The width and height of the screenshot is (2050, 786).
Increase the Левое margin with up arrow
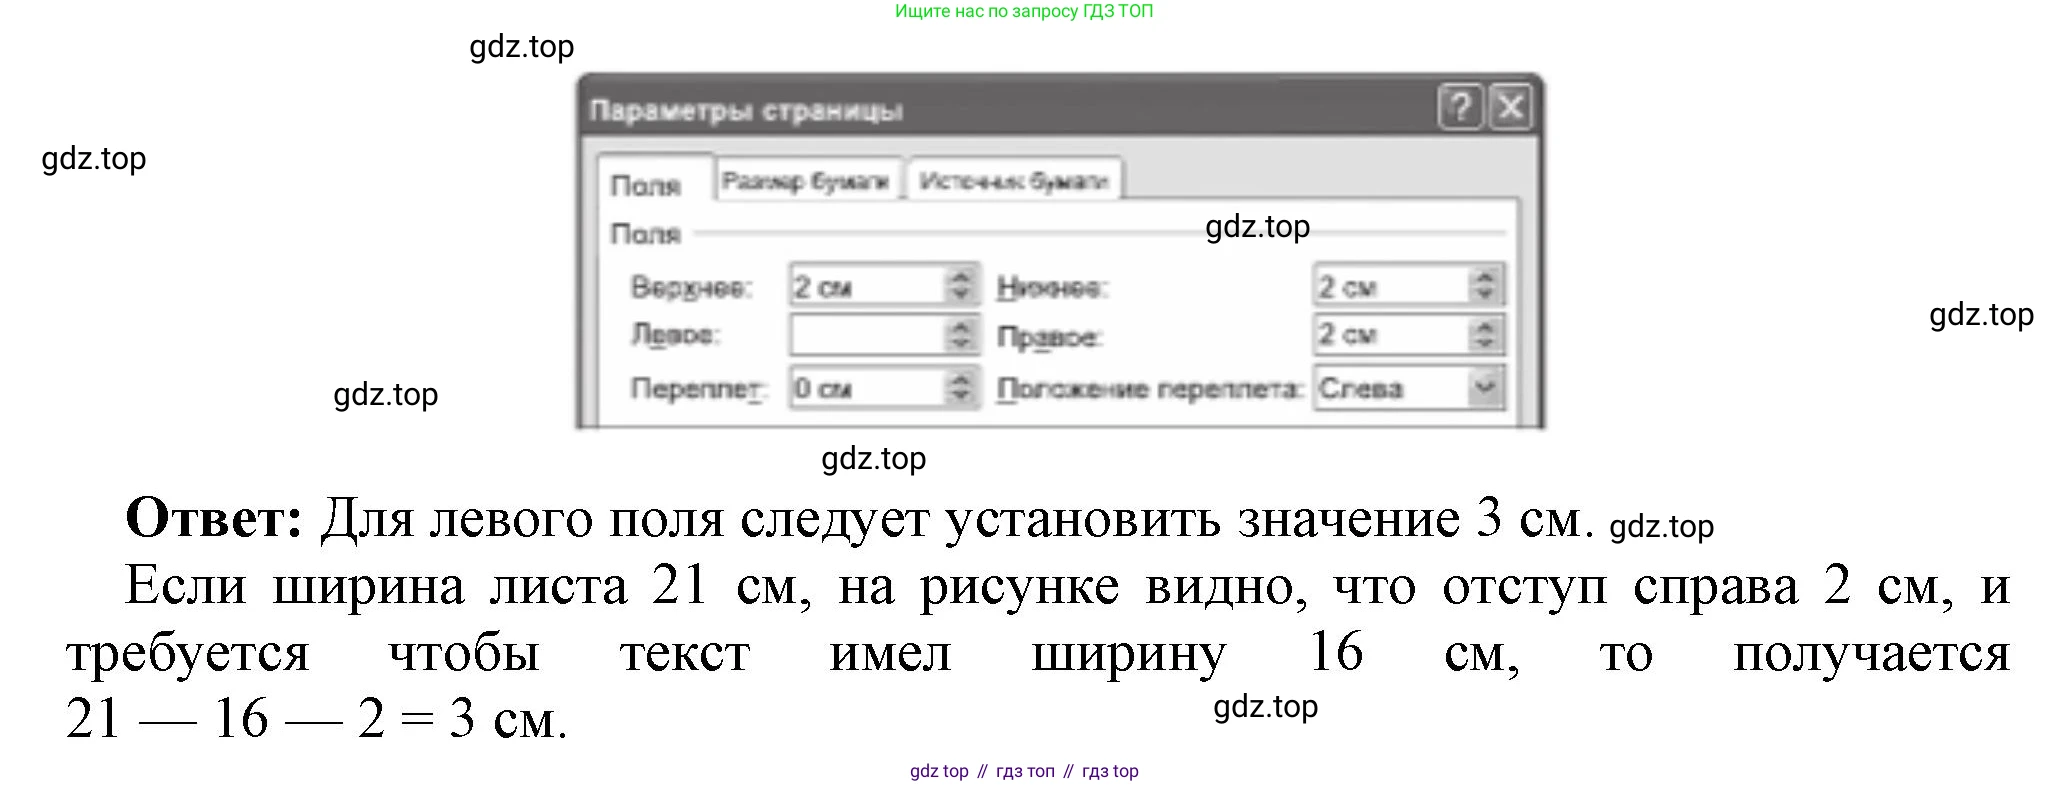pos(961,325)
